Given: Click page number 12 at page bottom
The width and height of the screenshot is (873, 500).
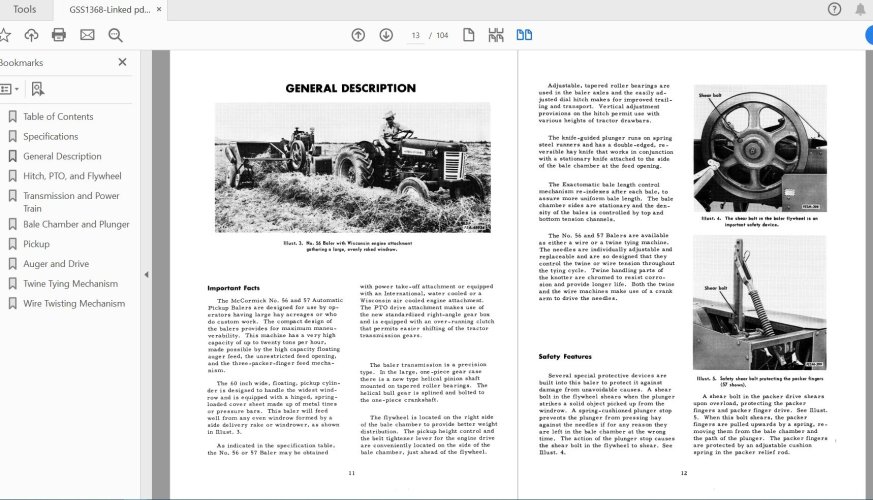Looking at the screenshot, I should (x=684, y=473).
